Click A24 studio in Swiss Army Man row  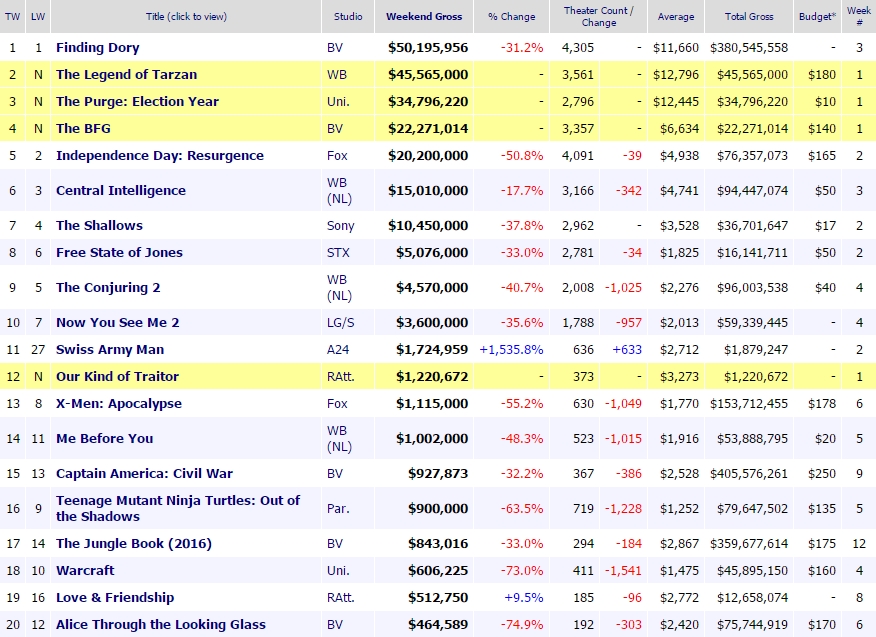338,349
